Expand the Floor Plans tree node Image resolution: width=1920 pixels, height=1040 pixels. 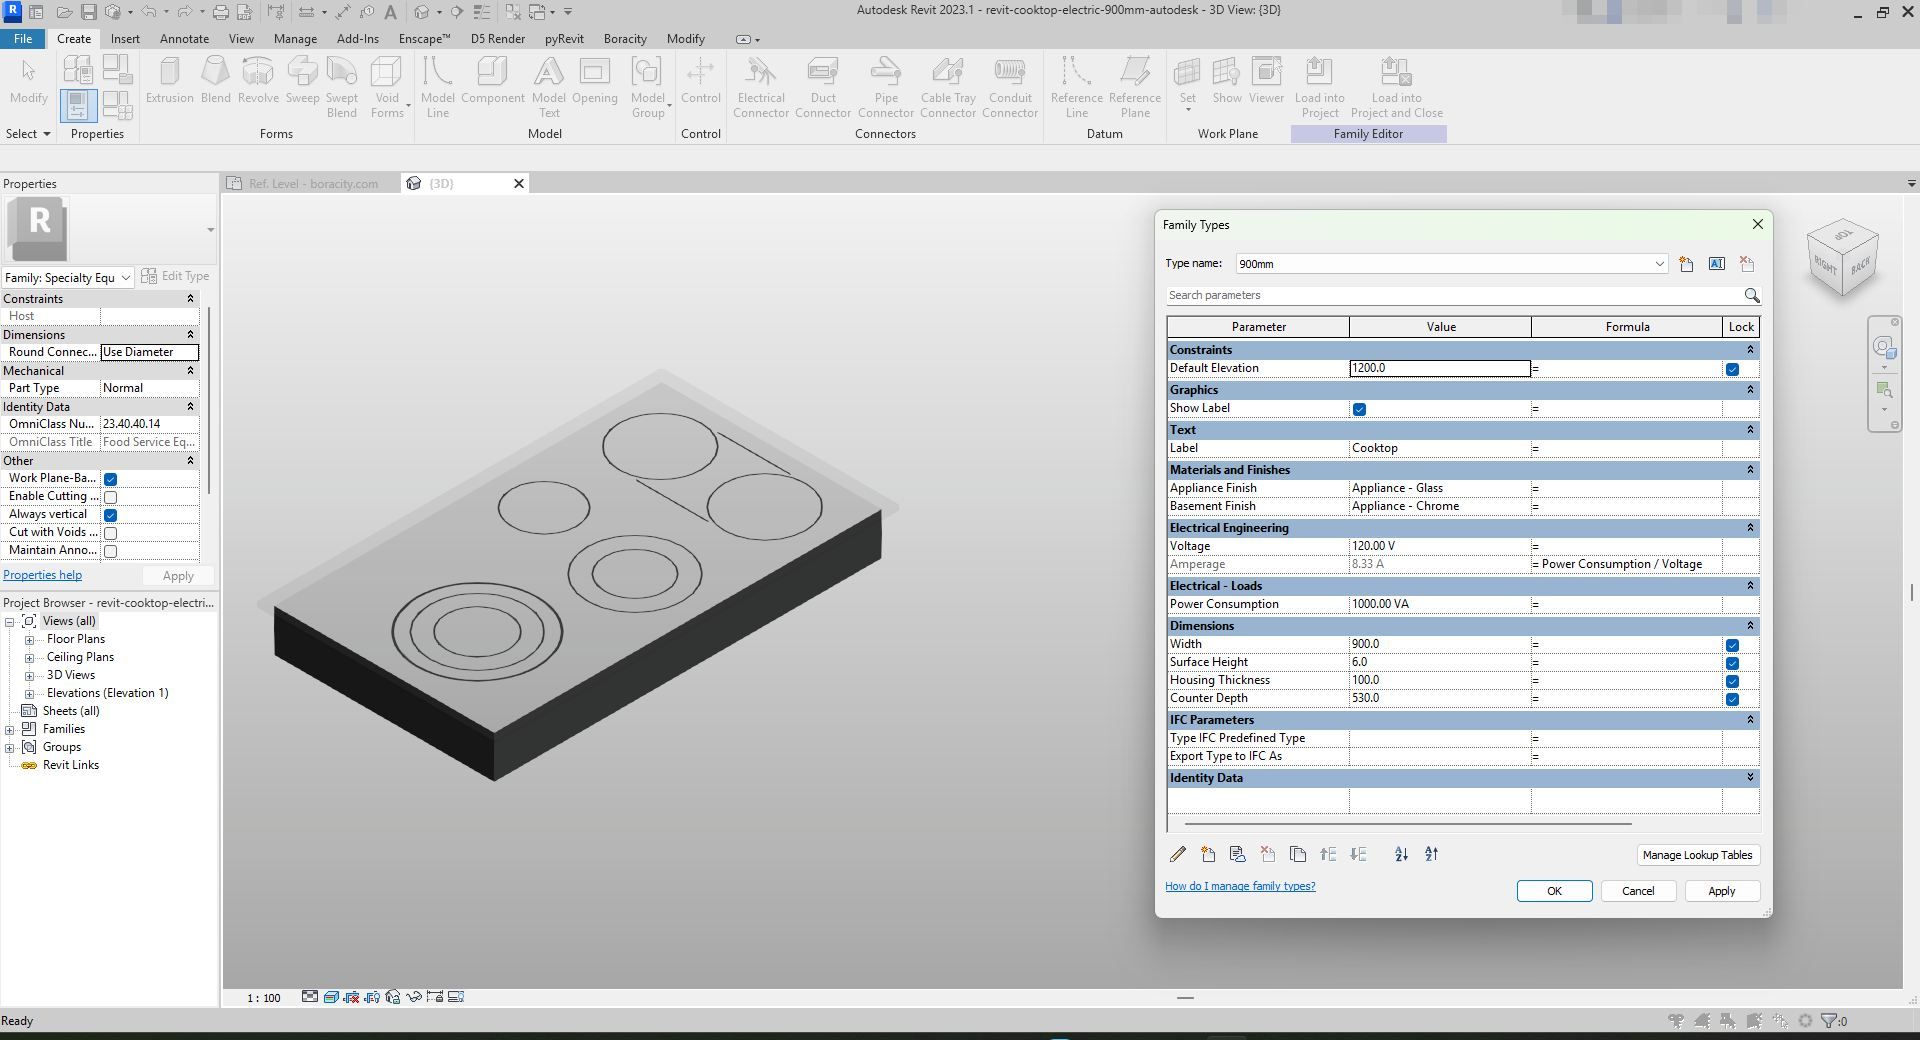coord(30,640)
